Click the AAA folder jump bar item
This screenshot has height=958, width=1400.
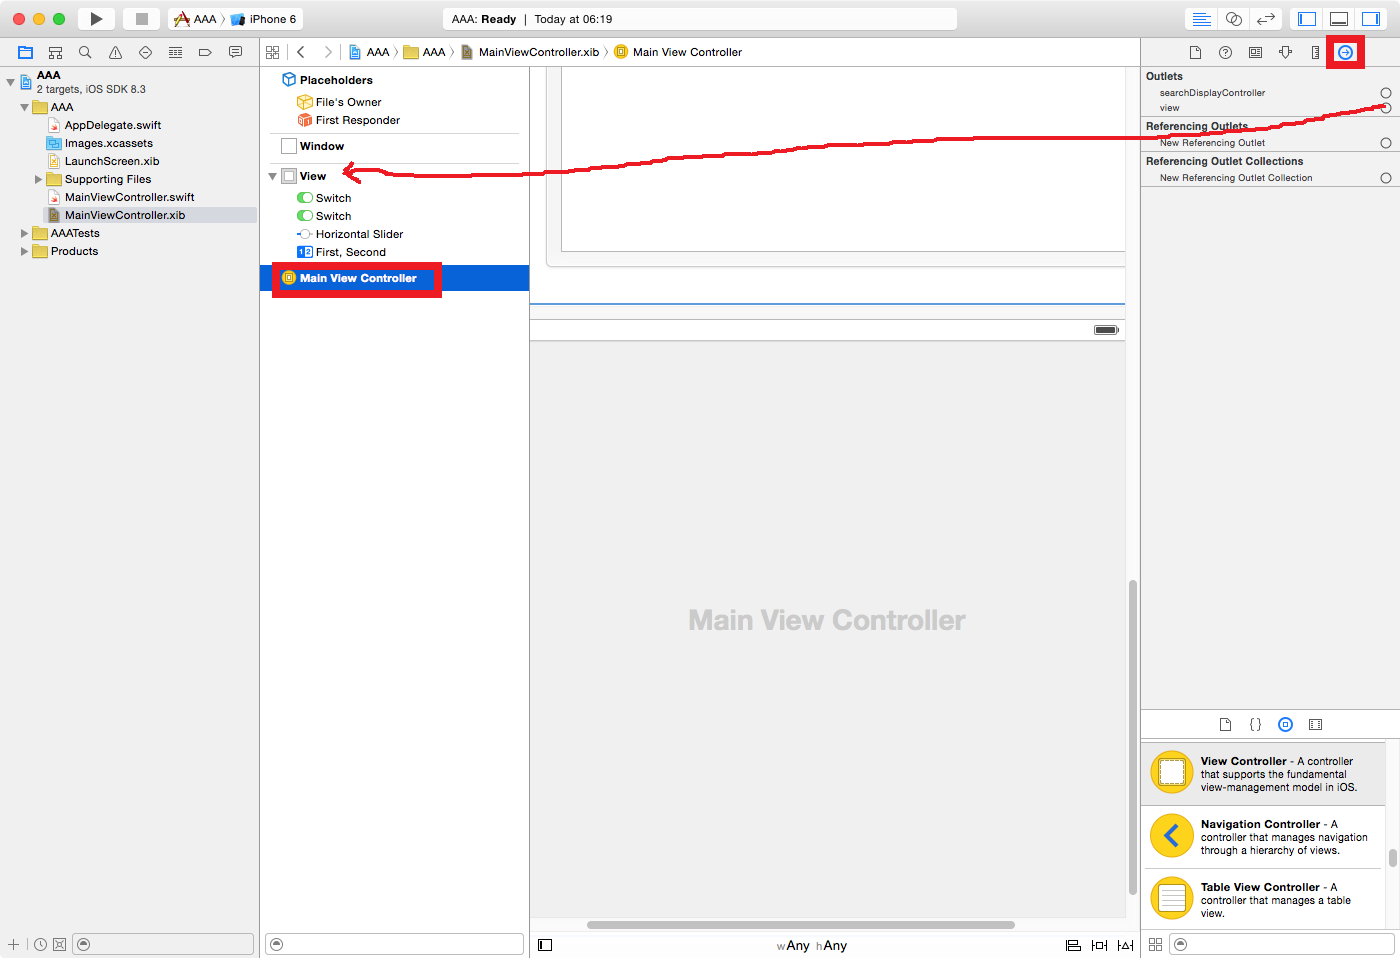(425, 52)
